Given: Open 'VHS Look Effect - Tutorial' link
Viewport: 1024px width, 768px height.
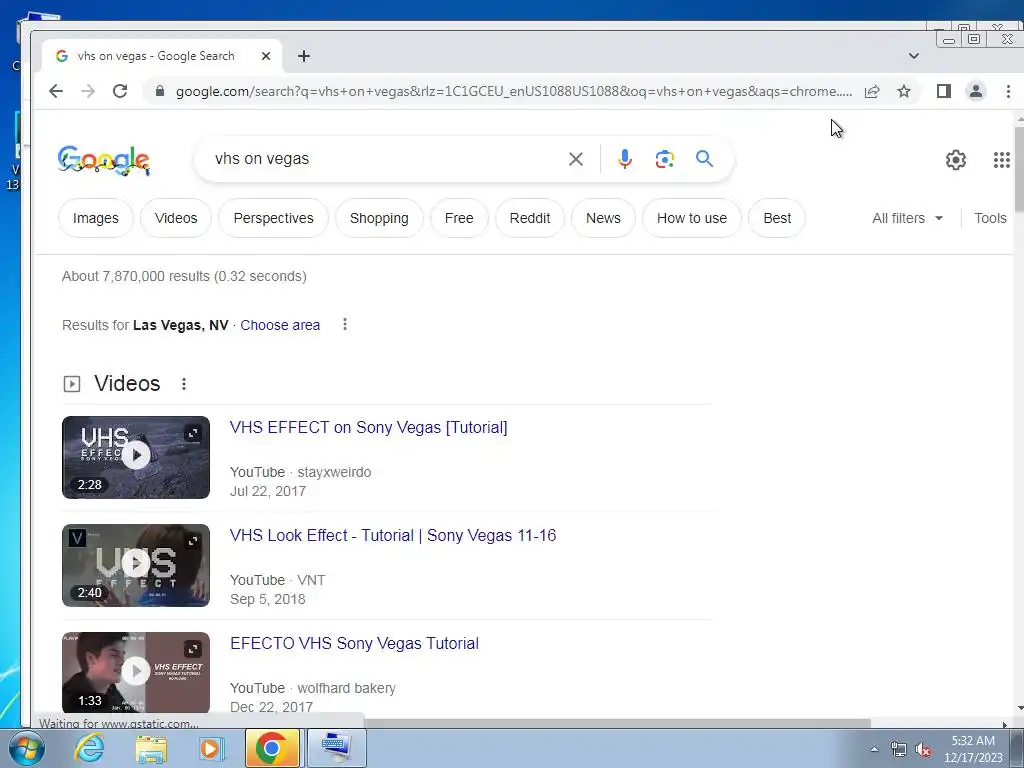Looking at the screenshot, I should (393, 536).
